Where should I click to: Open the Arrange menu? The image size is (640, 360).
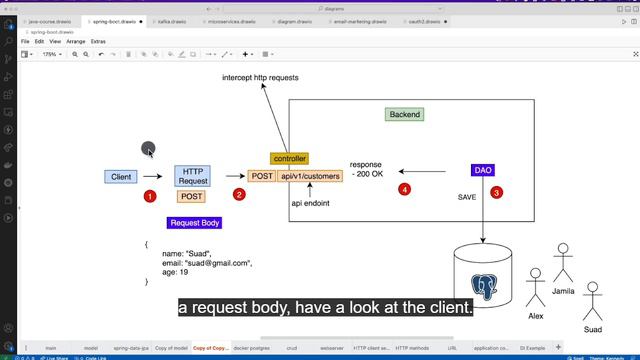click(76, 42)
